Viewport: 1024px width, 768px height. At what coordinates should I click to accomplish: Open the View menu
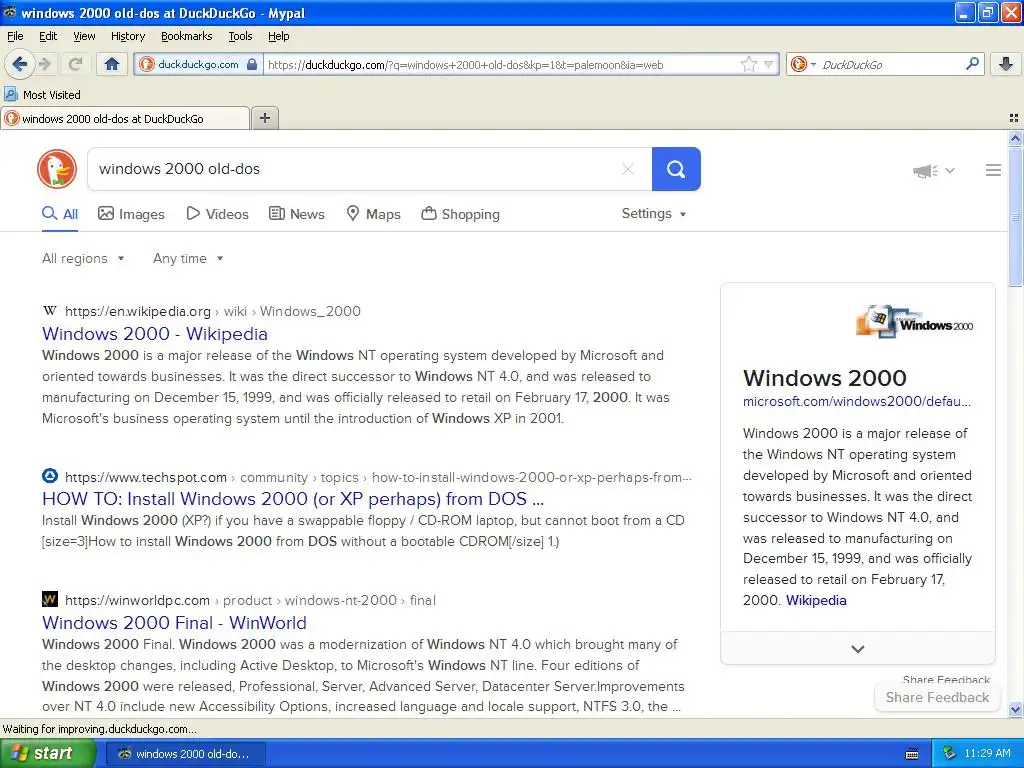(84, 36)
